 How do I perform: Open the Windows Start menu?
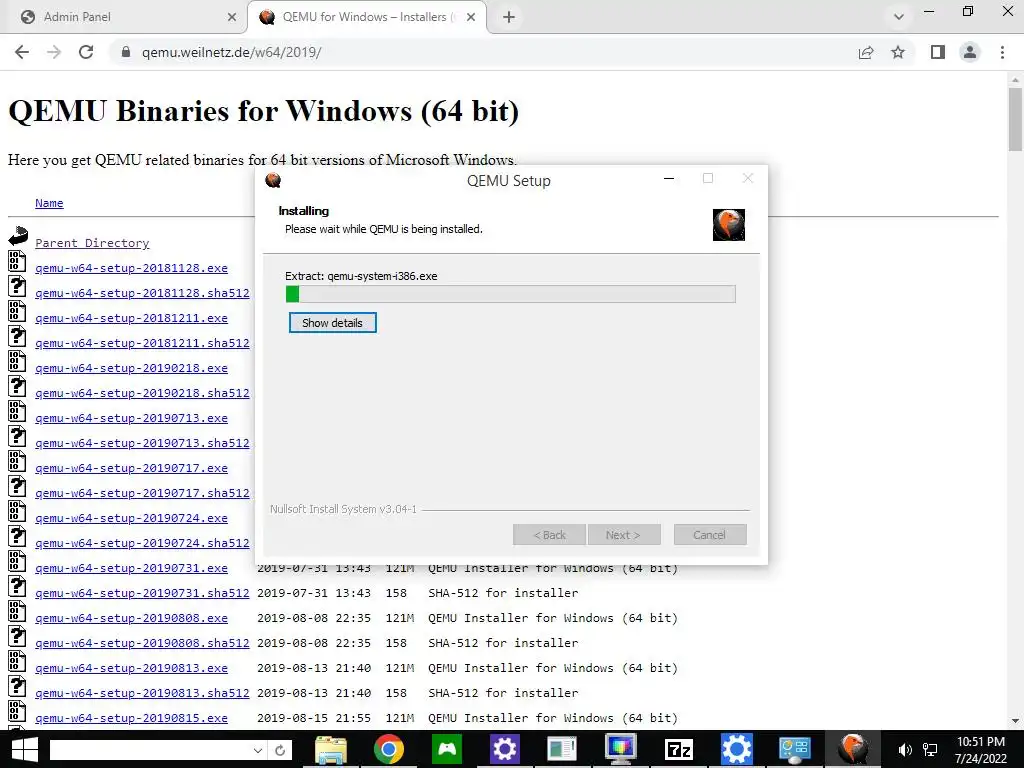click(x=24, y=750)
